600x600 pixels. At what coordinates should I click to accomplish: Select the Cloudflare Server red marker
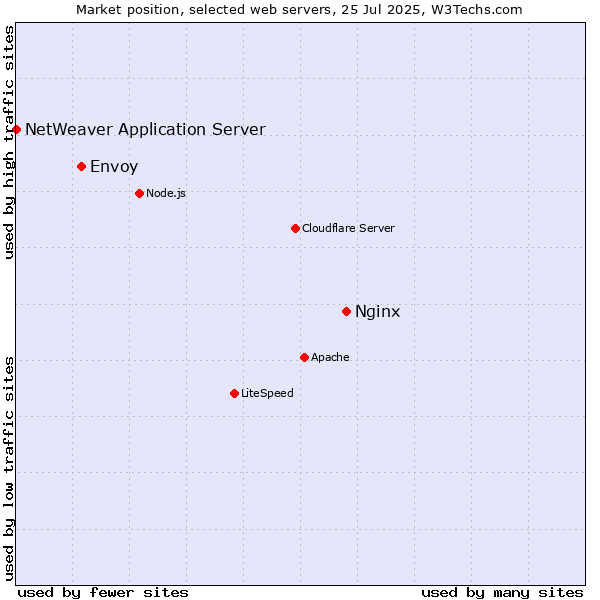[x=295, y=229]
